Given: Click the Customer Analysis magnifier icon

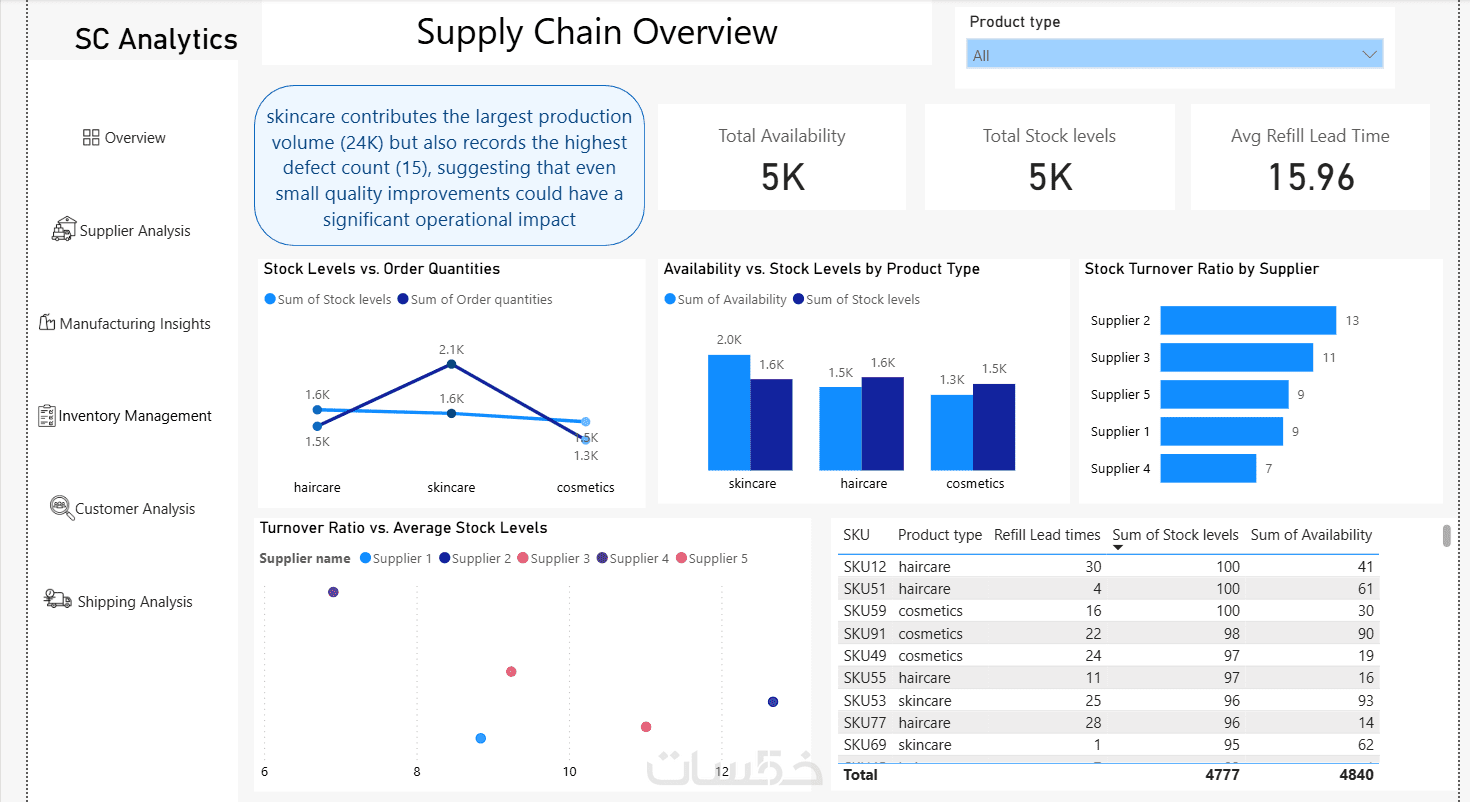Looking at the screenshot, I should point(61,507).
